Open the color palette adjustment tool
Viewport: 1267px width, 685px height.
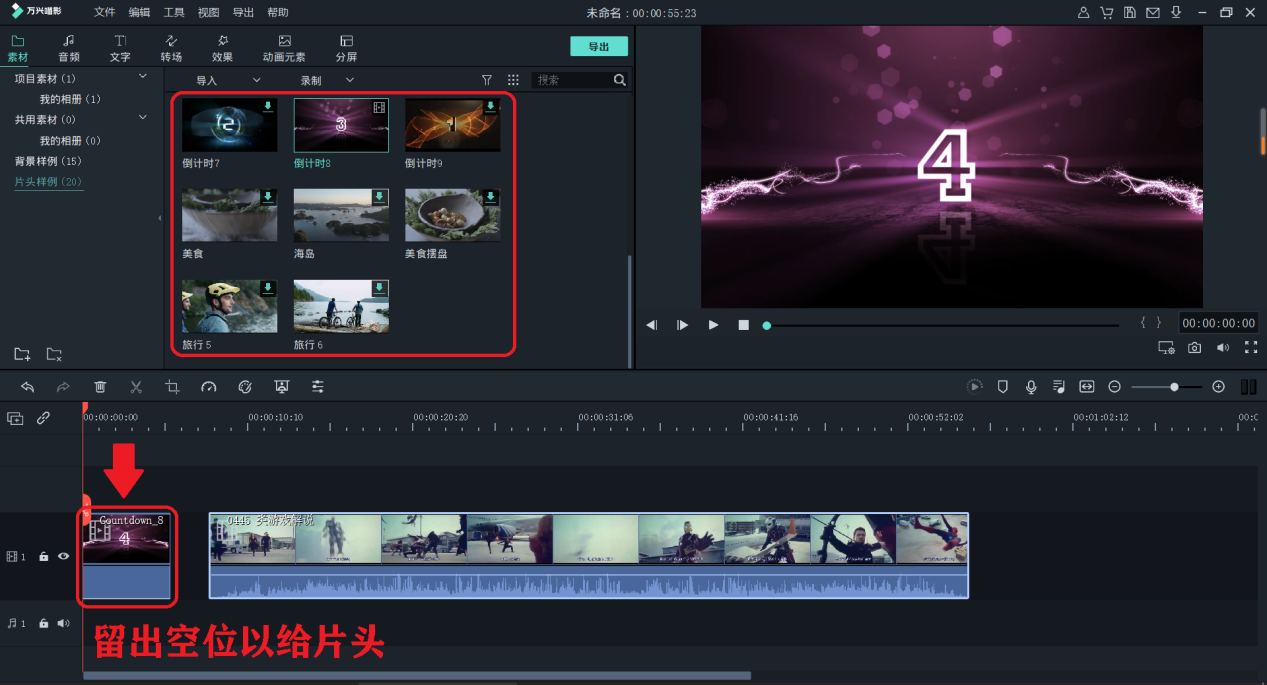pos(245,387)
